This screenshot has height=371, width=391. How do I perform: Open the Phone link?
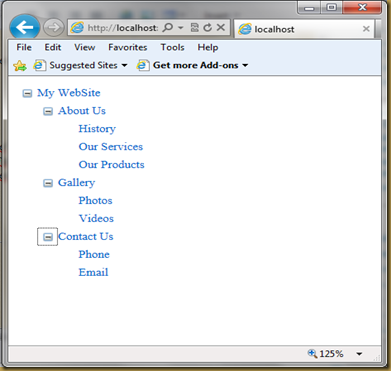coord(94,255)
